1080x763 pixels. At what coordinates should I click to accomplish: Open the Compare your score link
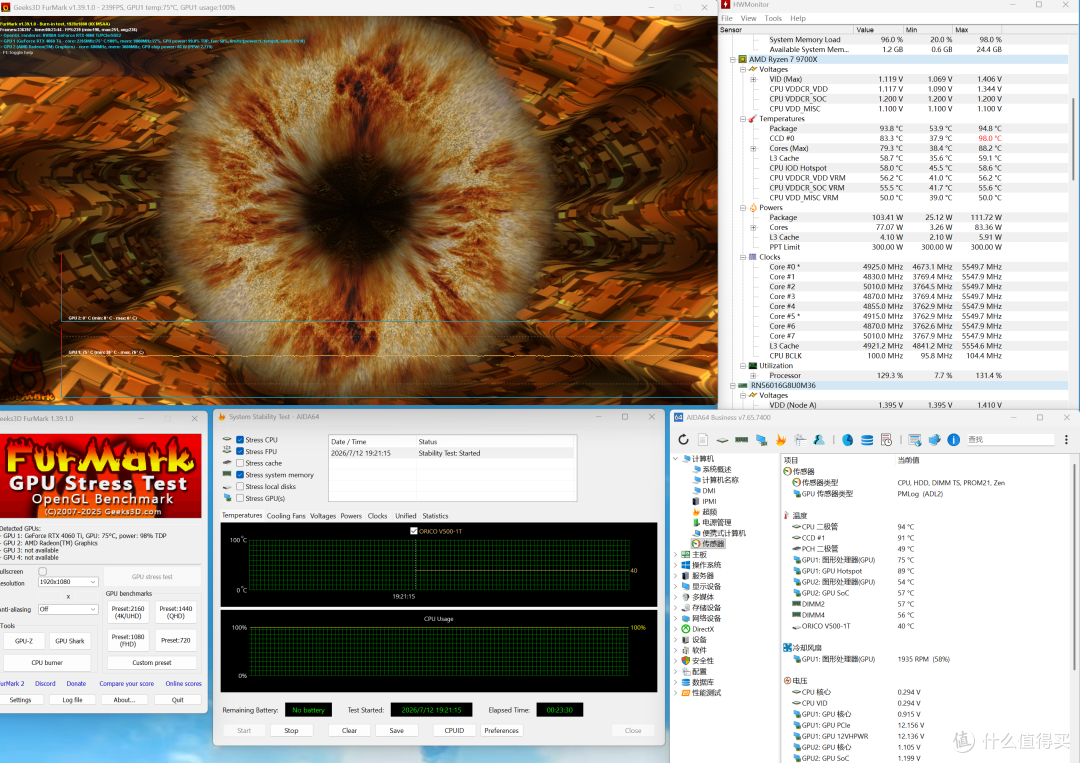127,684
